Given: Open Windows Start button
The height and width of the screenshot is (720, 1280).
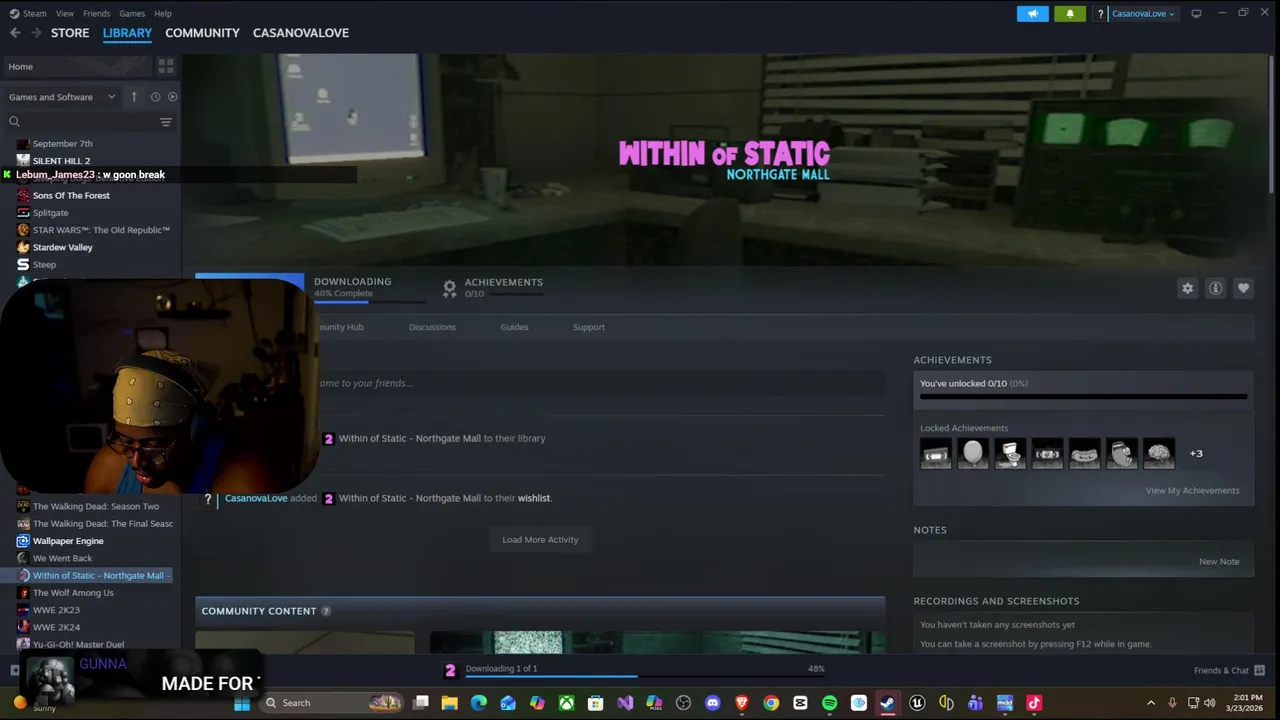Looking at the screenshot, I should point(242,703).
